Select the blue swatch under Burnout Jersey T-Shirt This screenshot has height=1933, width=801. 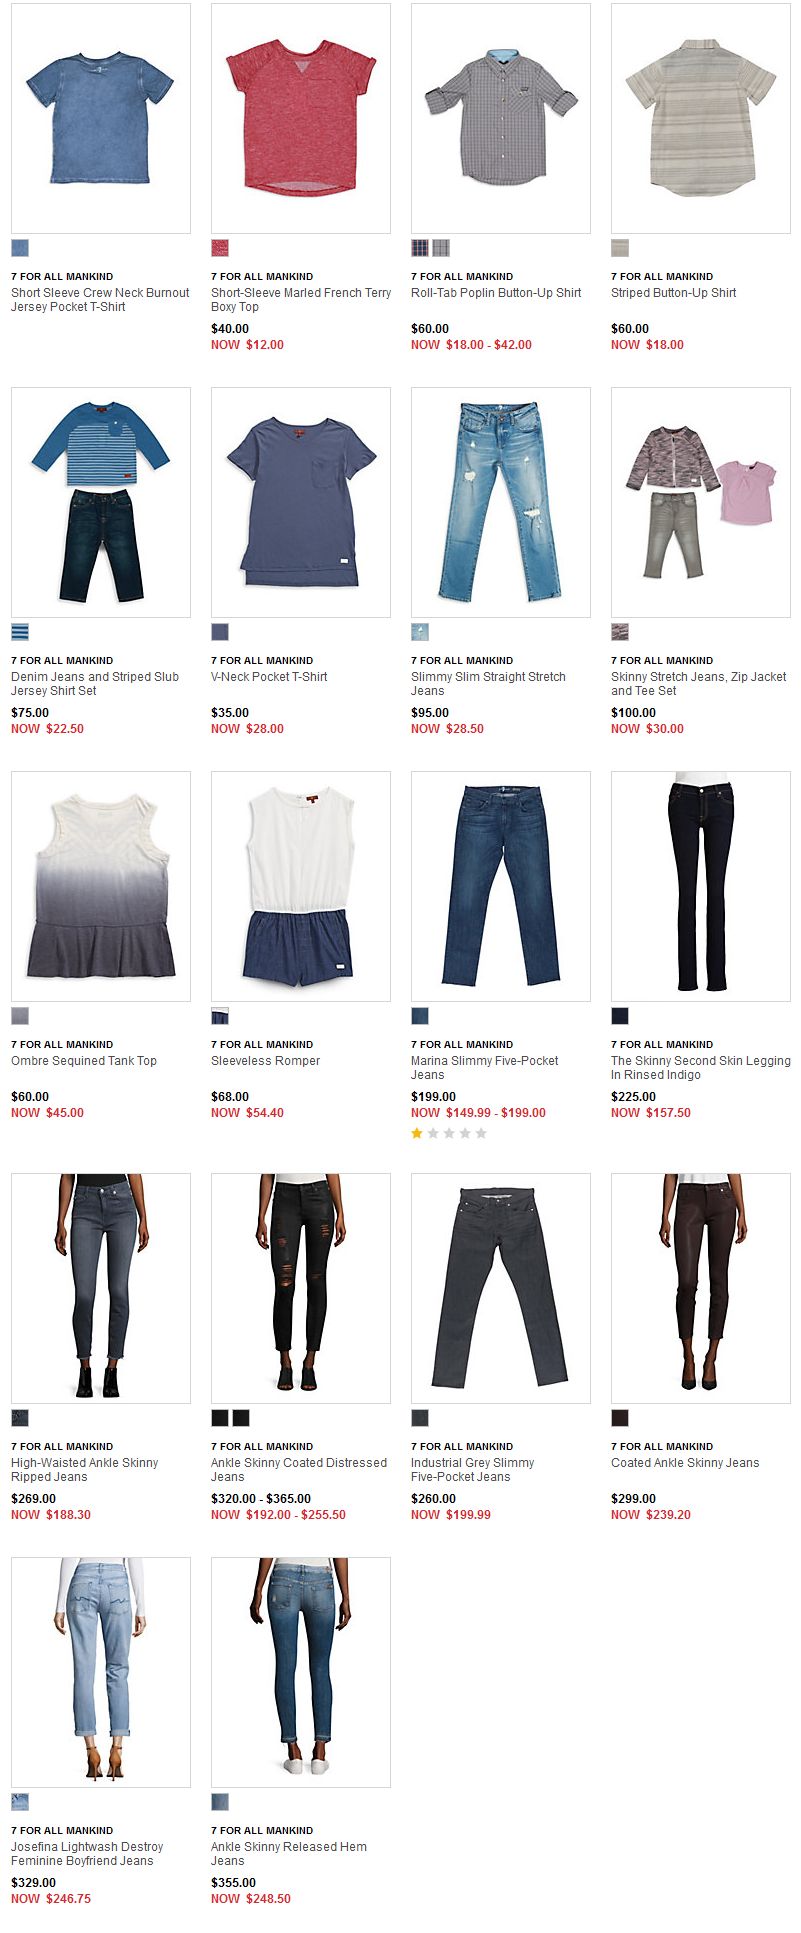tap(20, 248)
